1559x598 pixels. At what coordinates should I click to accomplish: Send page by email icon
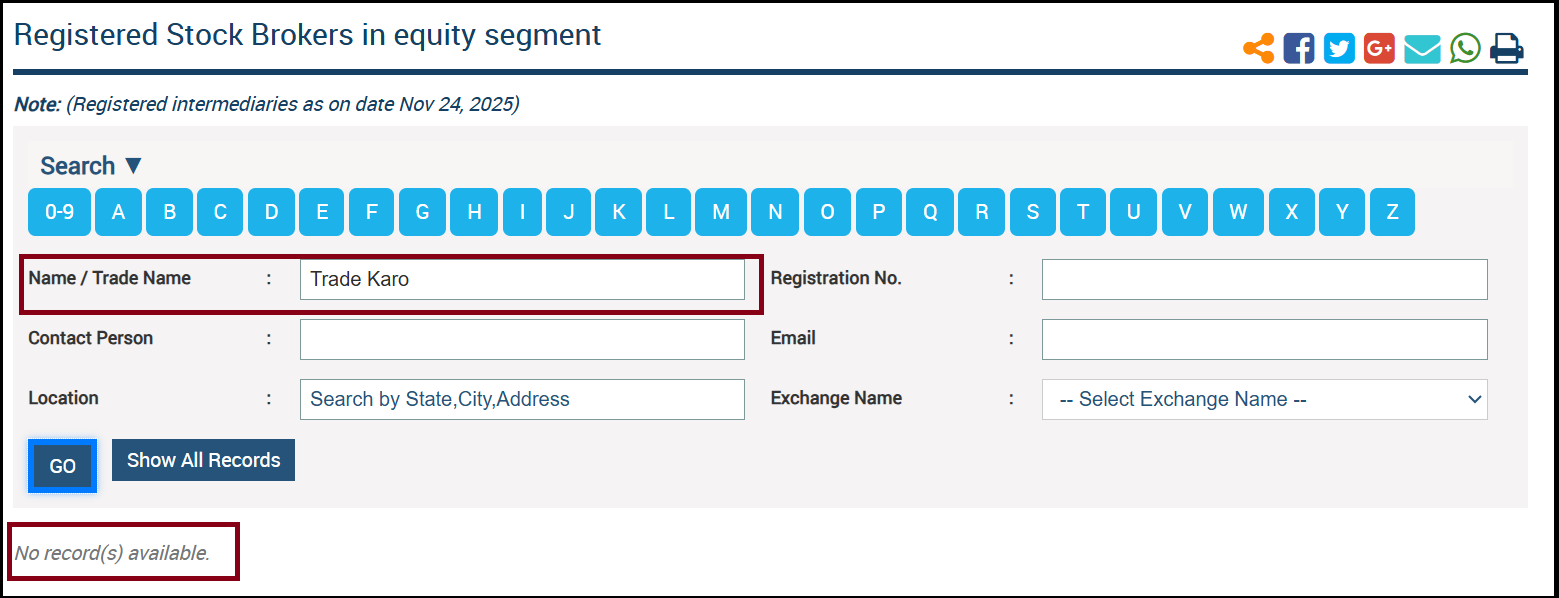click(1422, 48)
